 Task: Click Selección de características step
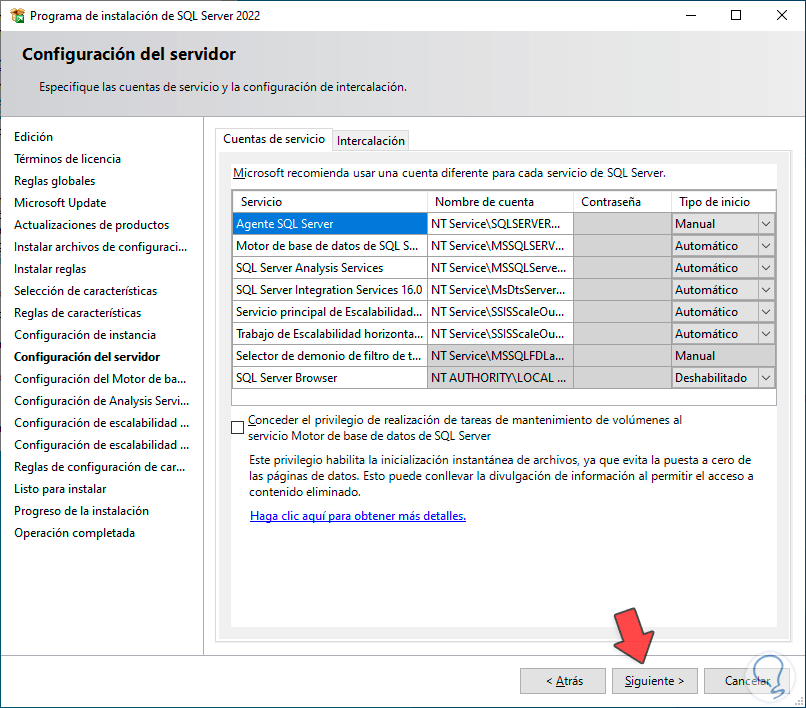[x=85, y=291]
